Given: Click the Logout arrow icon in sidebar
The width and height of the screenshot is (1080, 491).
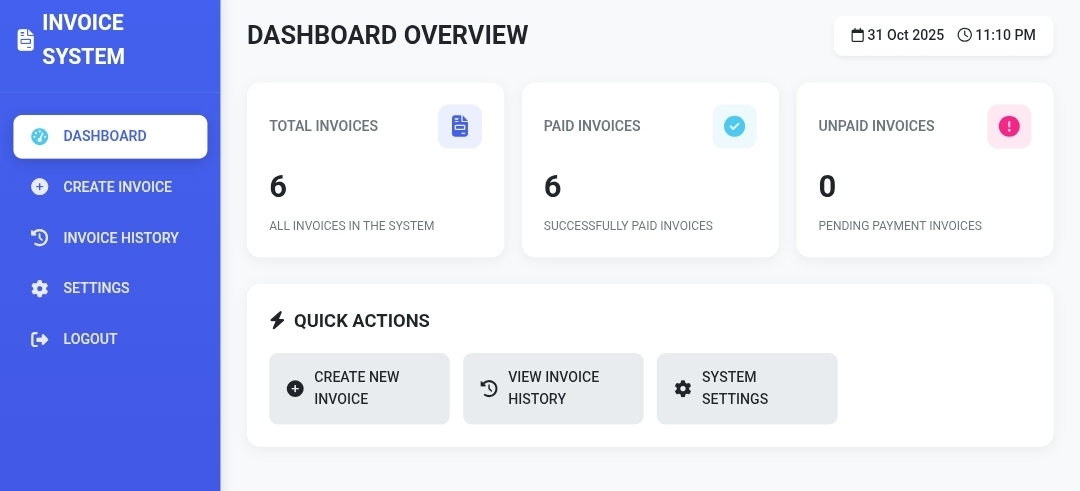Looking at the screenshot, I should point(40,339).
